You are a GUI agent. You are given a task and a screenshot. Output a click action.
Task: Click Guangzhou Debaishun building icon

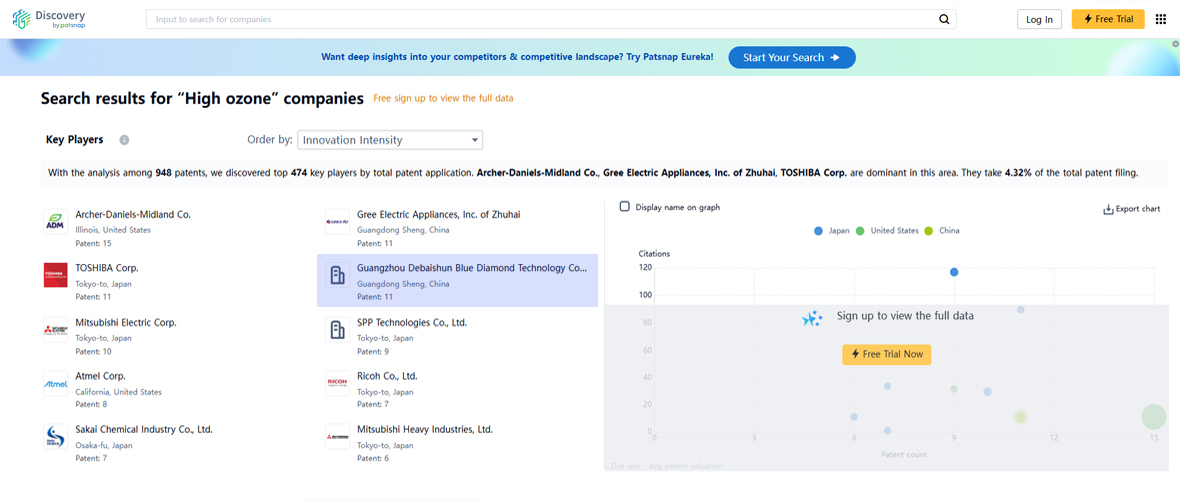pyautogui.click(x=337, y=276)
